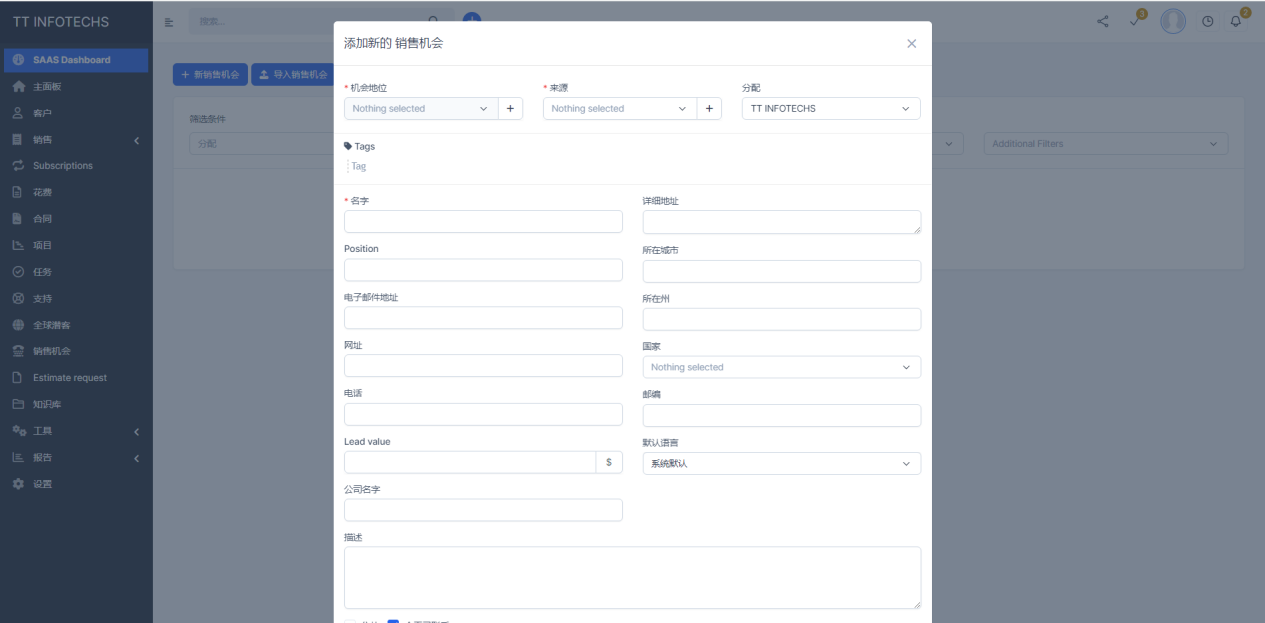Screen dimensions: 1265x623
Task: Click the 公司名字 input field
Action: pyautogui.click(x=483, y=510)
